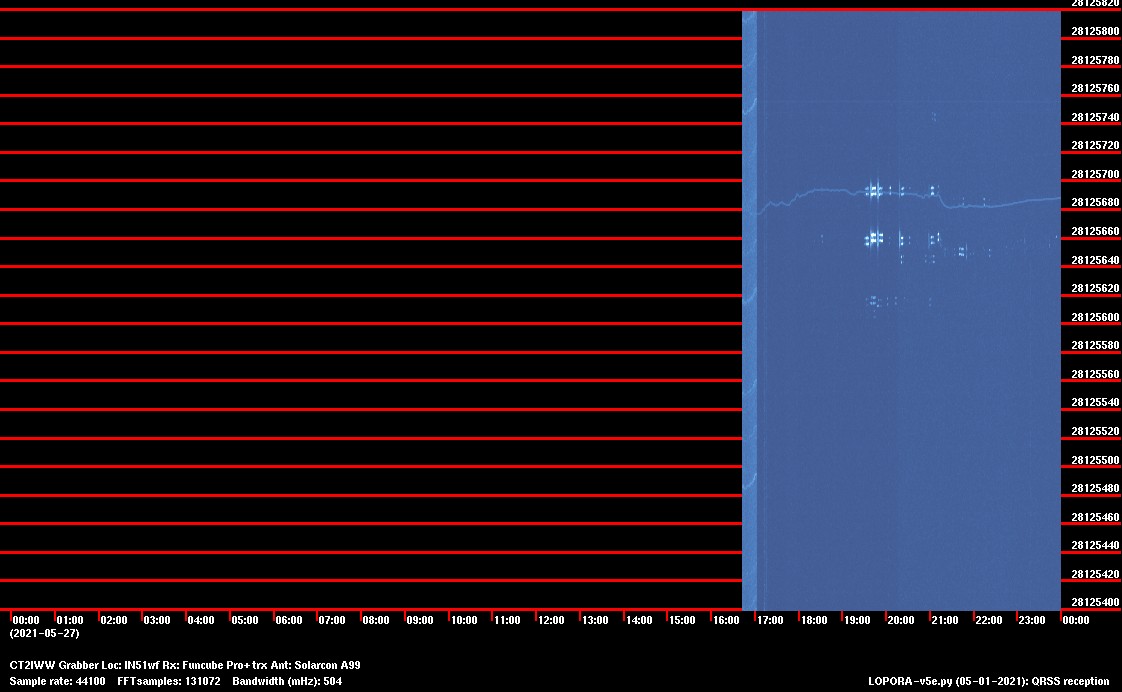Select the 28125540 frequency label
The height and width of the screenshot is (692, 1122).
point(1095,403)
